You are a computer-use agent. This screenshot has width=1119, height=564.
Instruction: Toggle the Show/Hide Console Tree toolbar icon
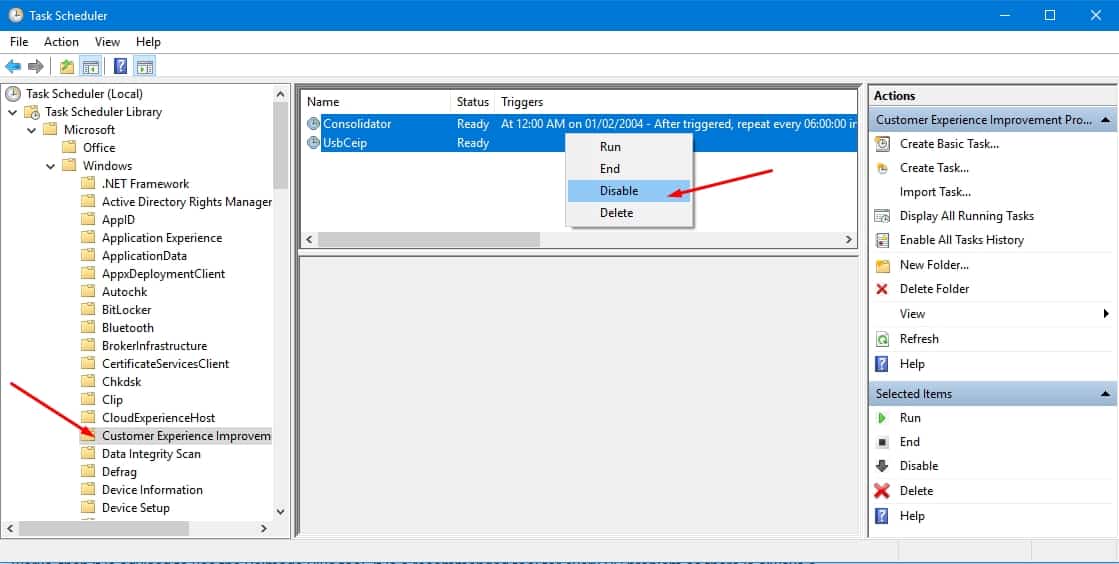[91, 66]
